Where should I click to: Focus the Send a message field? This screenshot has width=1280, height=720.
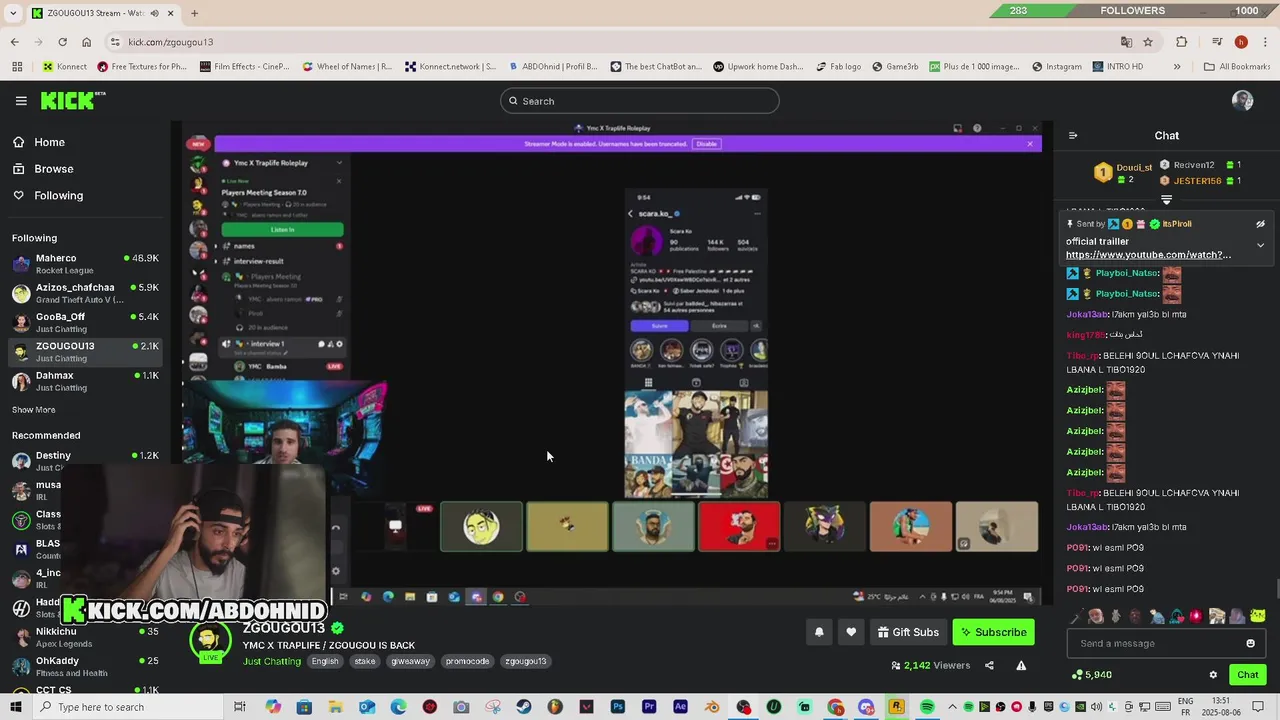(x=1166, y=644)
